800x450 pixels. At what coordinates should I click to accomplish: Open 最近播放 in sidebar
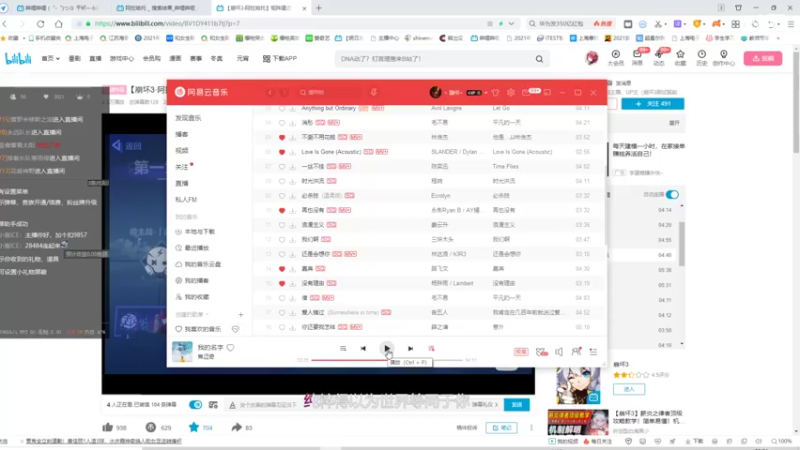pos(192,248)
